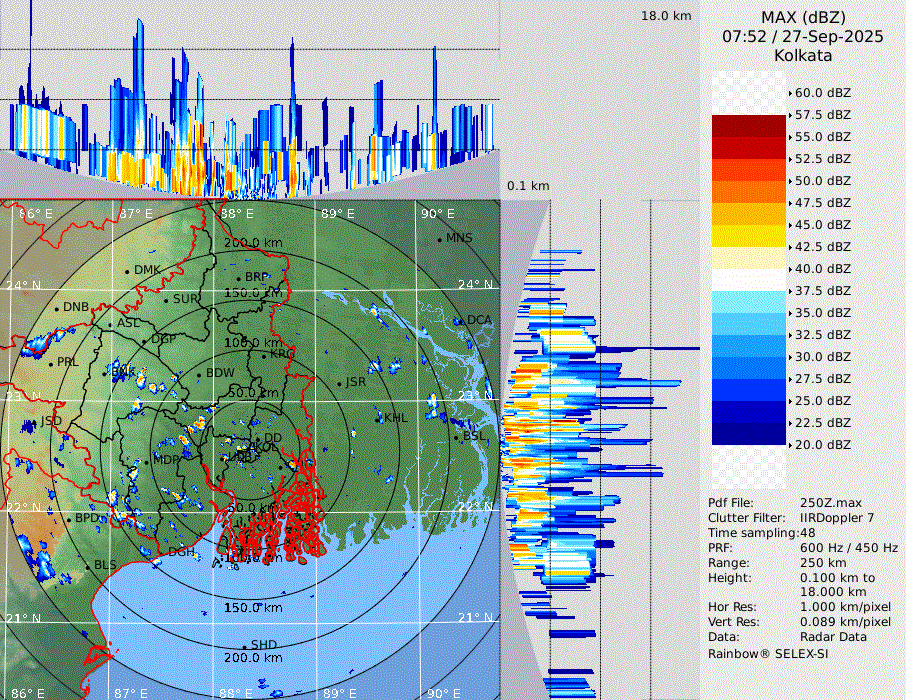The height and width of the screenshot is (700, 906).
Task: Click the 07:52 / 27-Sep-2025 timestamp
Action: (803, 36)
